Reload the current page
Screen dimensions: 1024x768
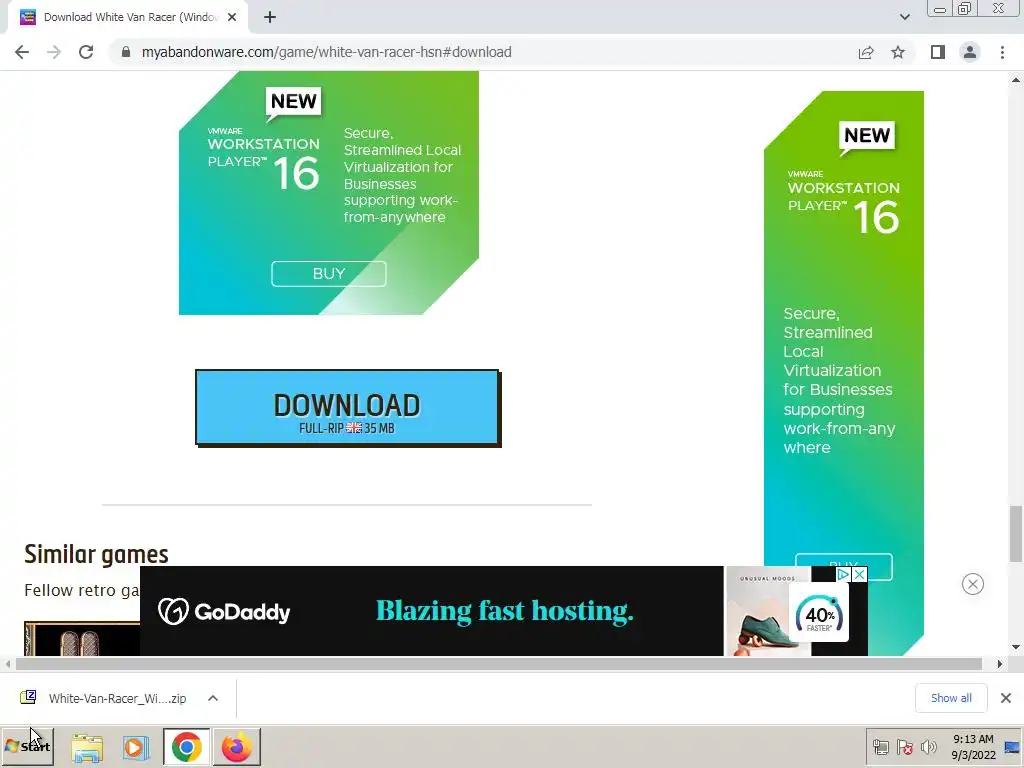click(x=86, y=52)
